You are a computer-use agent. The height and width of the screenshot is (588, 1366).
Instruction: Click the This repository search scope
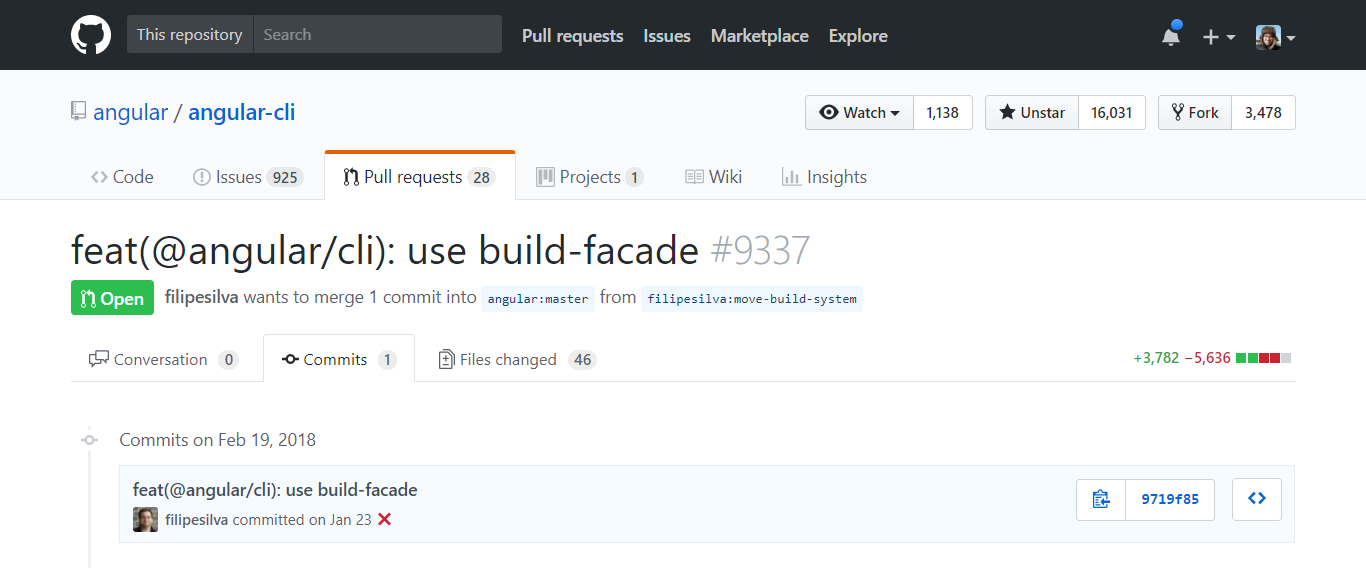point(190,34)
